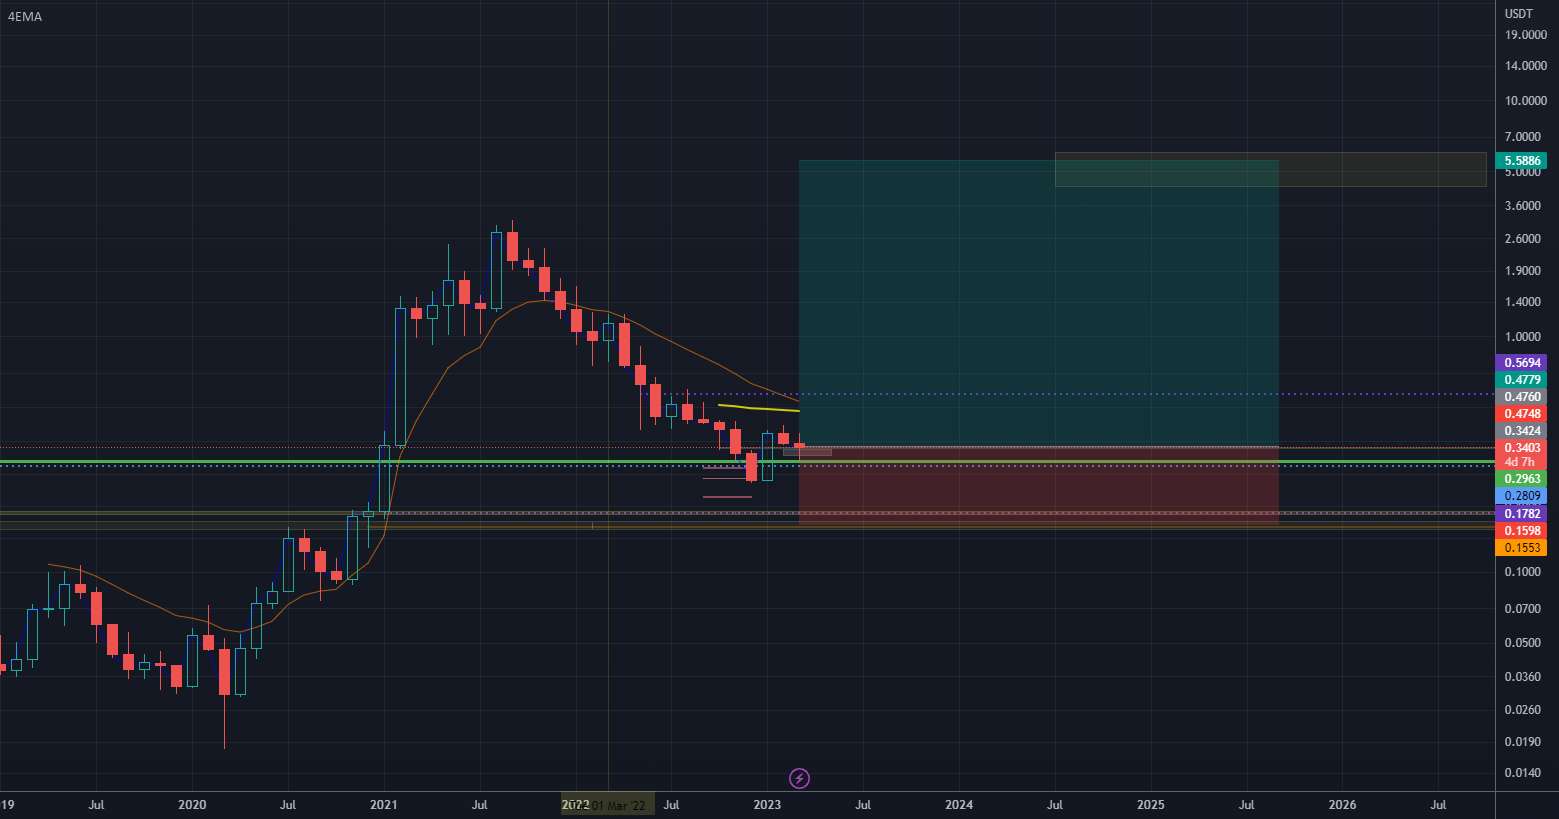The height and width of the screenshot is (819, 1559).
Task: Select the green profit zone of the long position
Action: click(1038, 303)
